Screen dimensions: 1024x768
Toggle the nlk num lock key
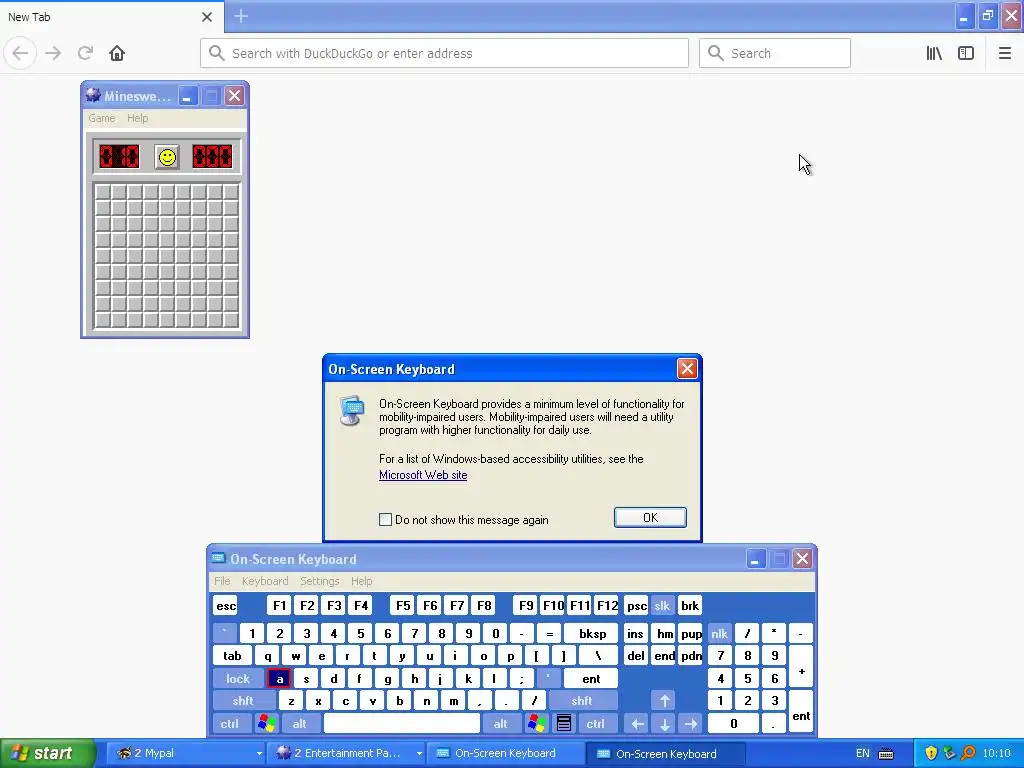click(x=719, y=633)
